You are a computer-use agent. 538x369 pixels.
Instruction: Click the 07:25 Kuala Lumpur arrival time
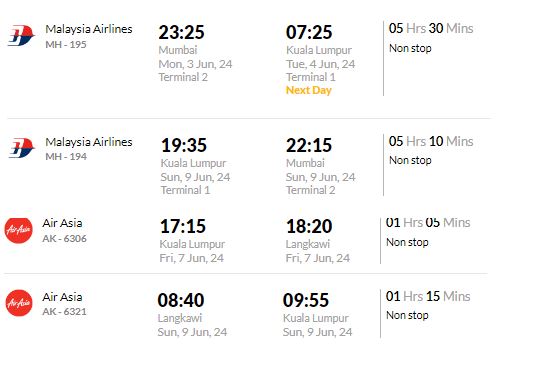[309, 32]
